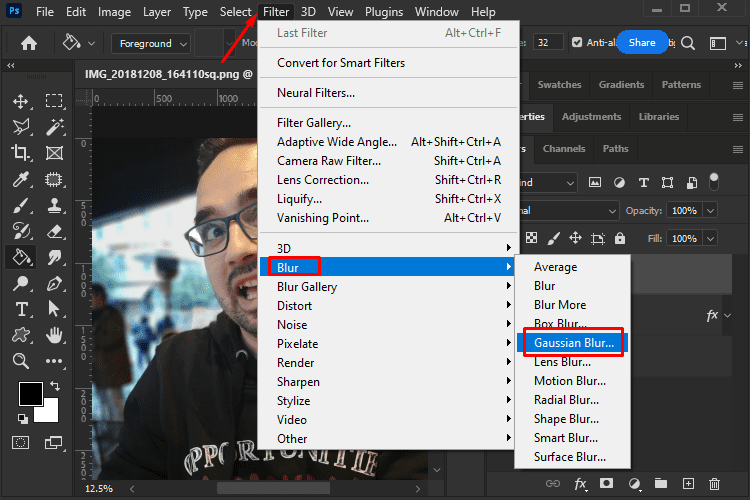Open Camera Raw Filter
Viewport: 750px width, 500px height.
coord(388,161)
